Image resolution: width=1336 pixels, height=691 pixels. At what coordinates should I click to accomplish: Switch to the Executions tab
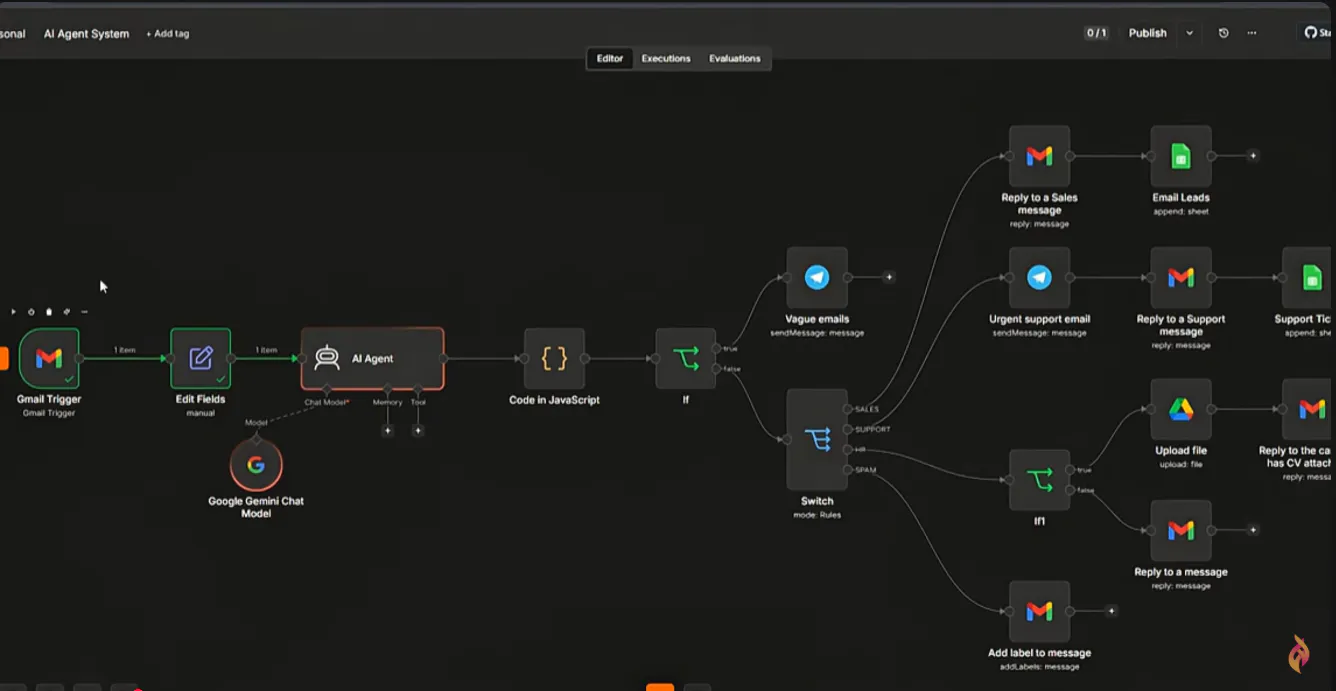(x=666, y=59)
